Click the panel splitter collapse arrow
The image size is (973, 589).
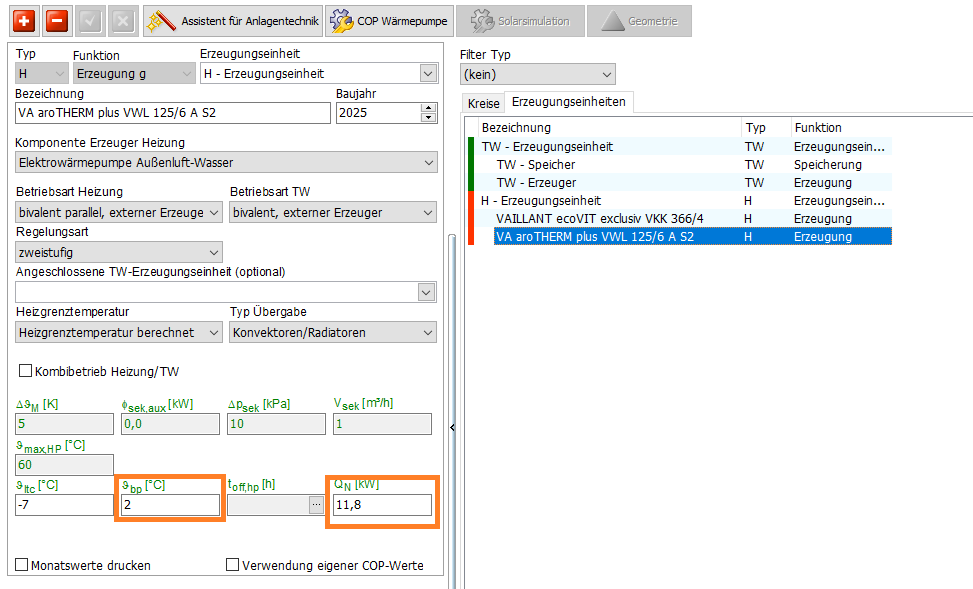(452, 427)
